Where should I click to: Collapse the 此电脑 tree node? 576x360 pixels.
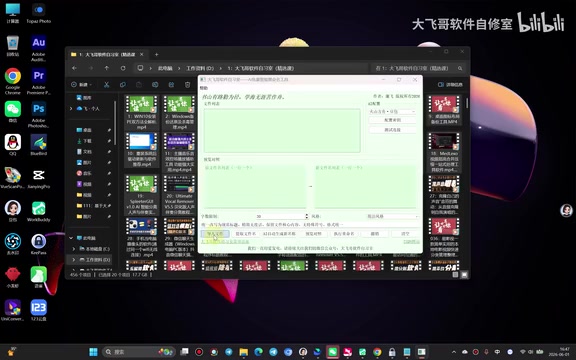(x=71, y=238)
